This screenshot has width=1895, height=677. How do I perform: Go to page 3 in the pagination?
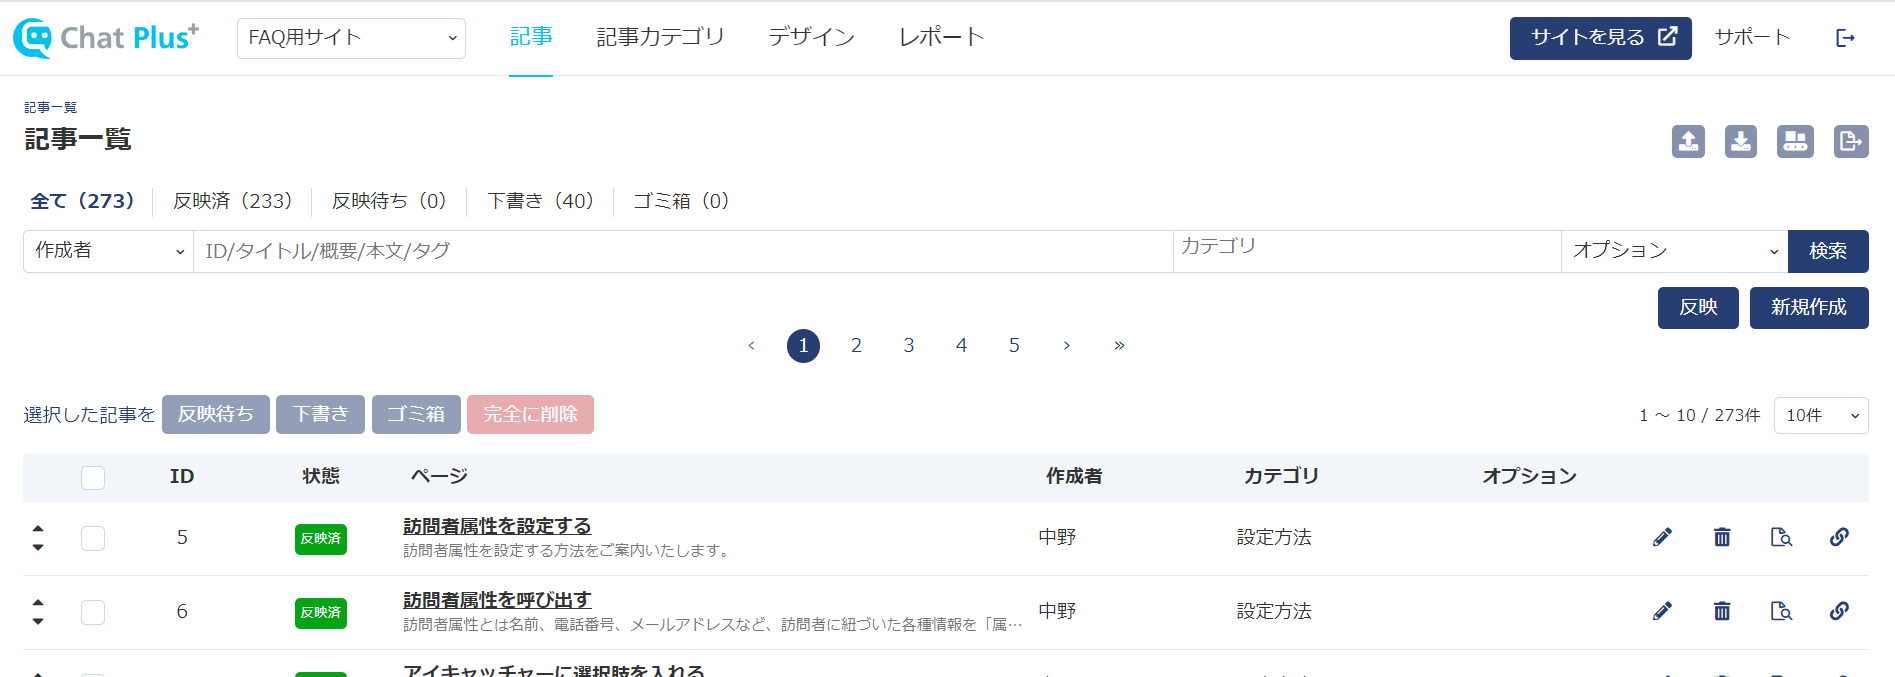908,345
